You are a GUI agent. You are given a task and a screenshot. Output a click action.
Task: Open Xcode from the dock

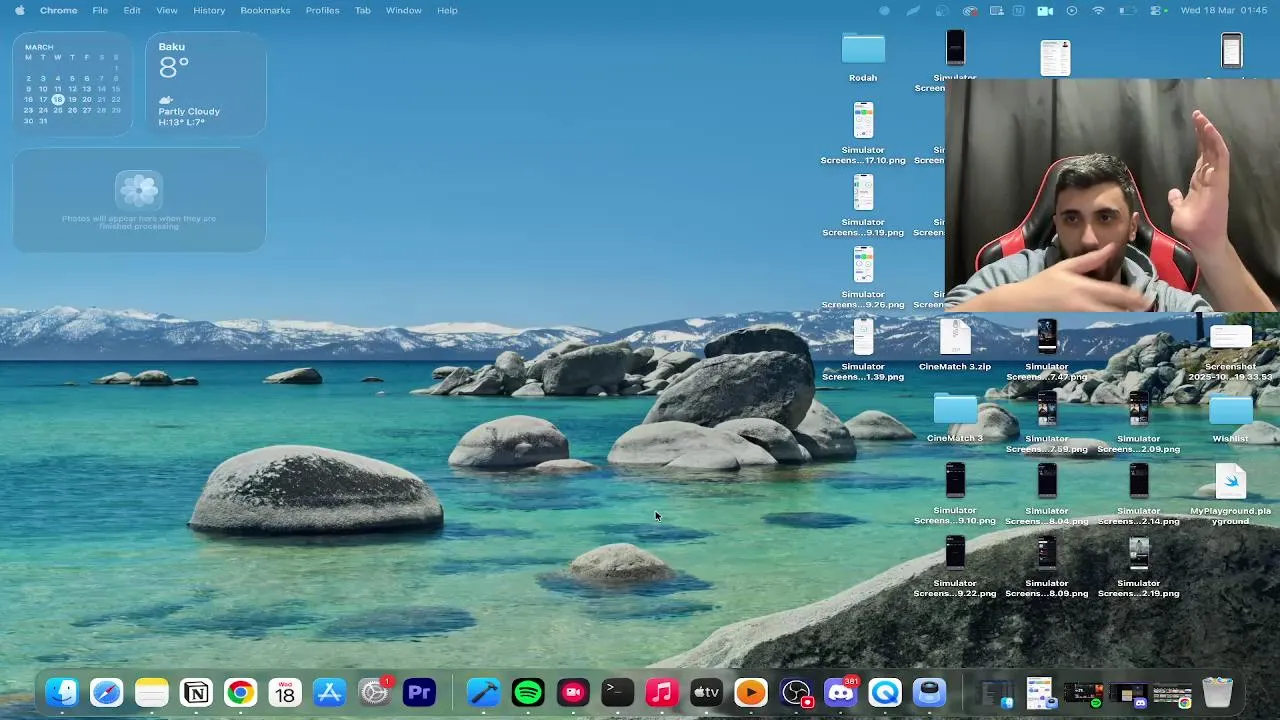point(484,692)
